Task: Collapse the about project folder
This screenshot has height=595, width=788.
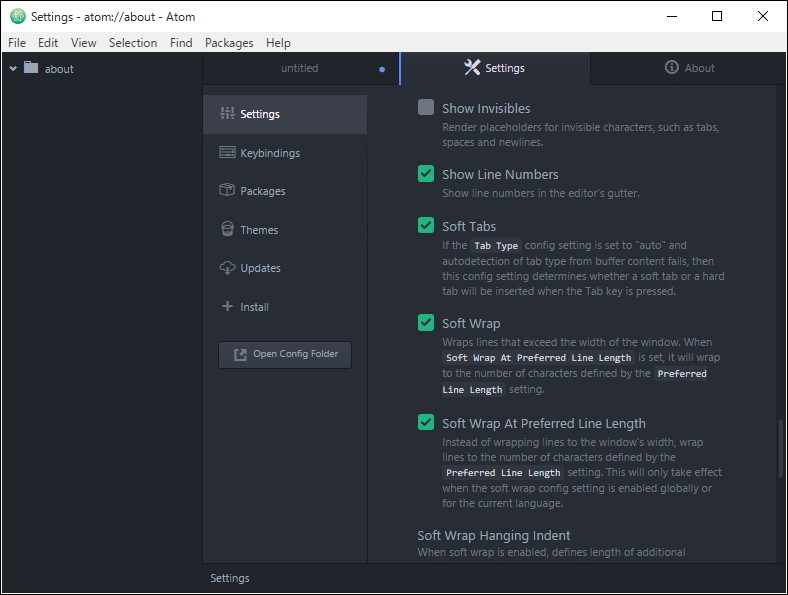Action: click(14, 69)
